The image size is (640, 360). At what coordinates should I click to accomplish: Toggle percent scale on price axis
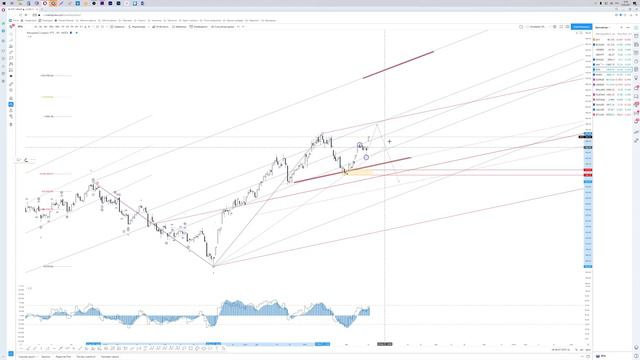pyautogui.click(x=577, y=350)
